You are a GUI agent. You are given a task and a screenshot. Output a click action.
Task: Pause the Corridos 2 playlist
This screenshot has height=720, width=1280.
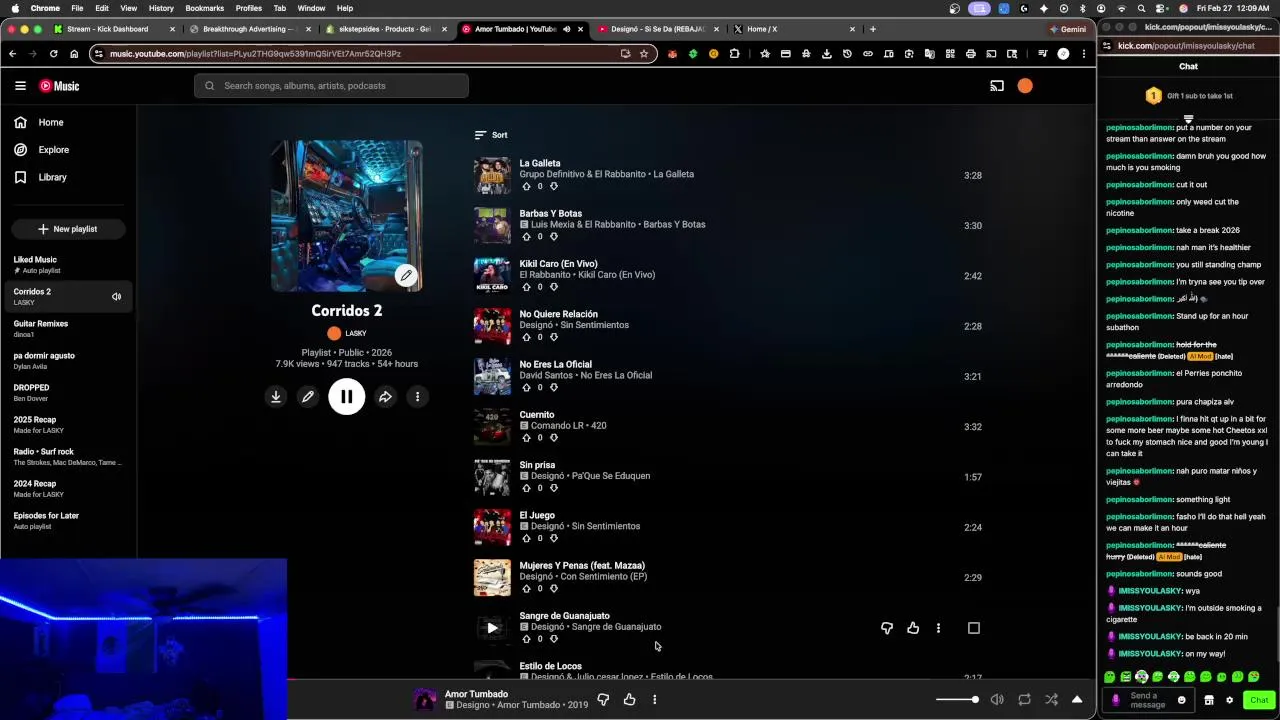pos(347,397)
